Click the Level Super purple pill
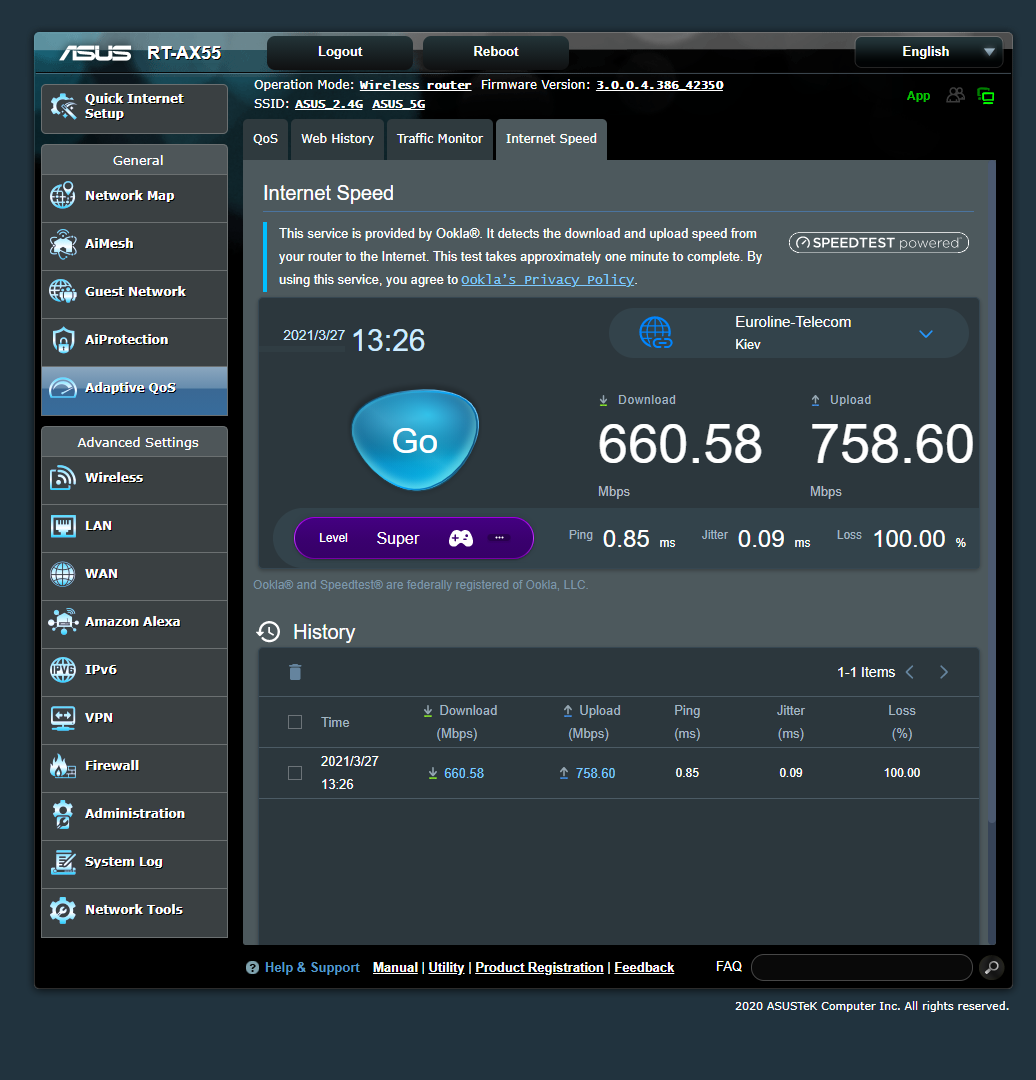The height and width of the screenshot is (1080, 1036). [413, 538]
